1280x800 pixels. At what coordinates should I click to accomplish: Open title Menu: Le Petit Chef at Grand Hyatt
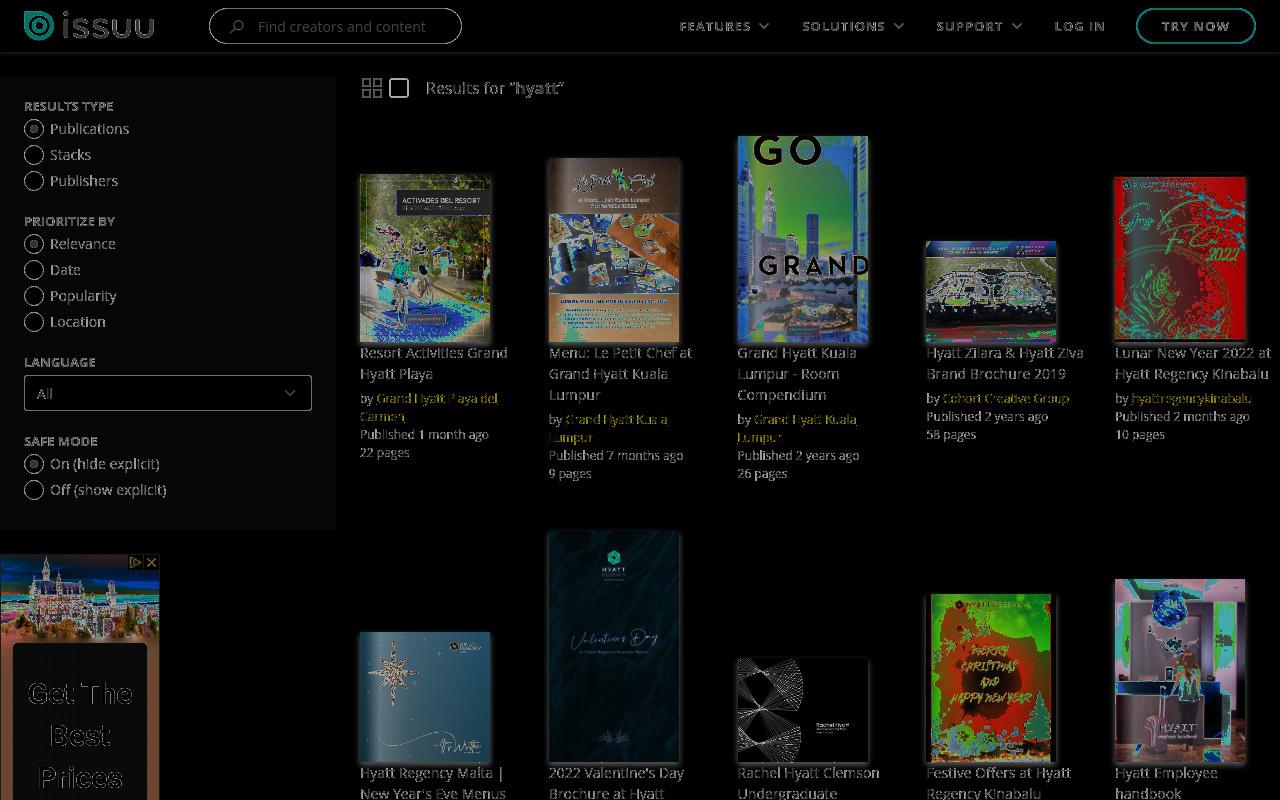[x=620, y=374]
